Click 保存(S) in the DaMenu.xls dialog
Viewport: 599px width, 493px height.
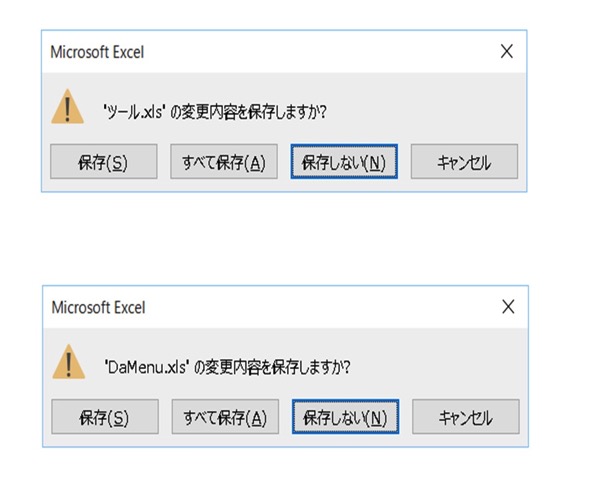(105, 417)
